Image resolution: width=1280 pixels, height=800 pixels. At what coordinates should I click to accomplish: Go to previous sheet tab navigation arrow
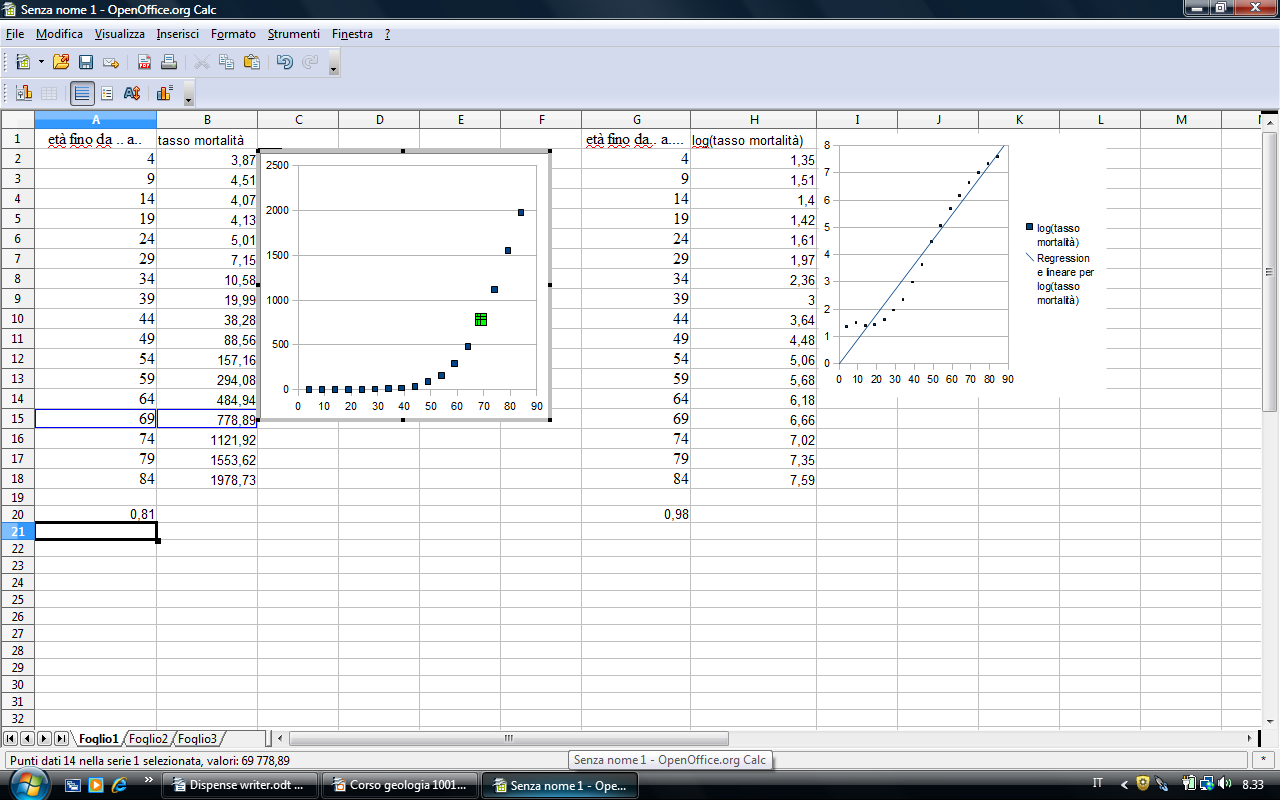(x=28, y=738)
